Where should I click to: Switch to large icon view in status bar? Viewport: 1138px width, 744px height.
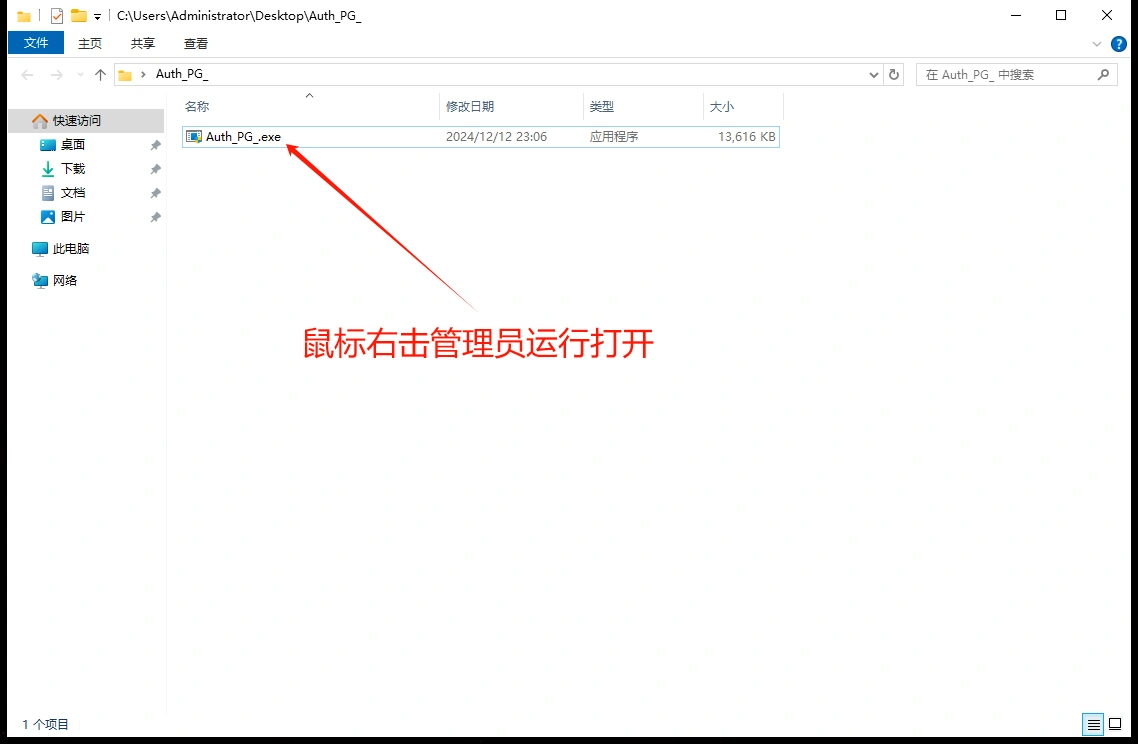1115,723
